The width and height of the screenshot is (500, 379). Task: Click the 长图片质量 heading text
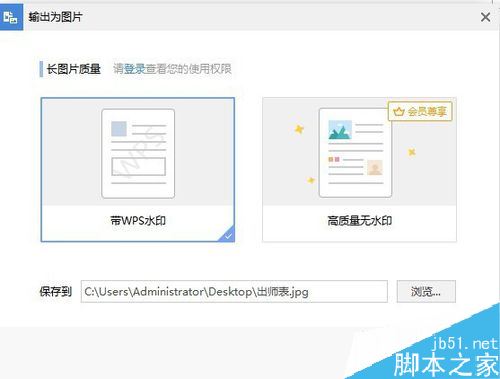(73, 69)
